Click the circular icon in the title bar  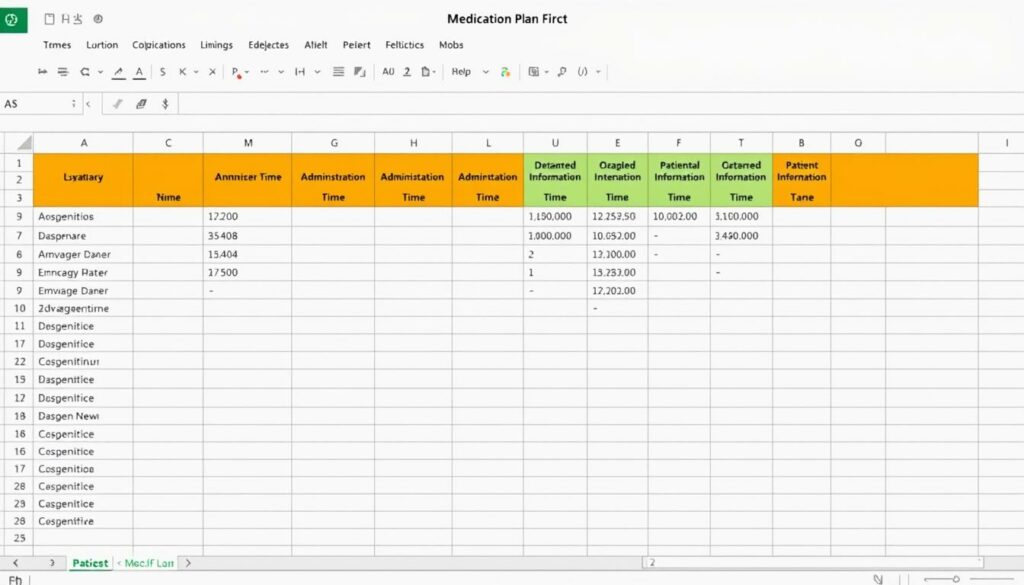[x=98, y=20]
